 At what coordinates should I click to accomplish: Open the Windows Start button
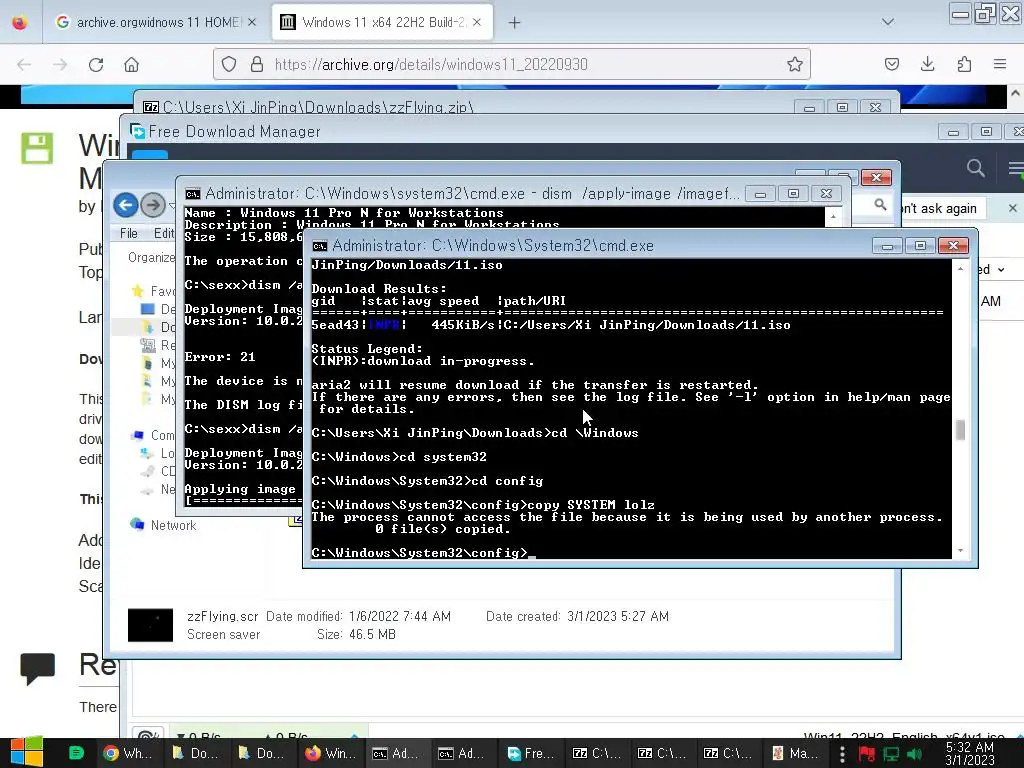27,753
